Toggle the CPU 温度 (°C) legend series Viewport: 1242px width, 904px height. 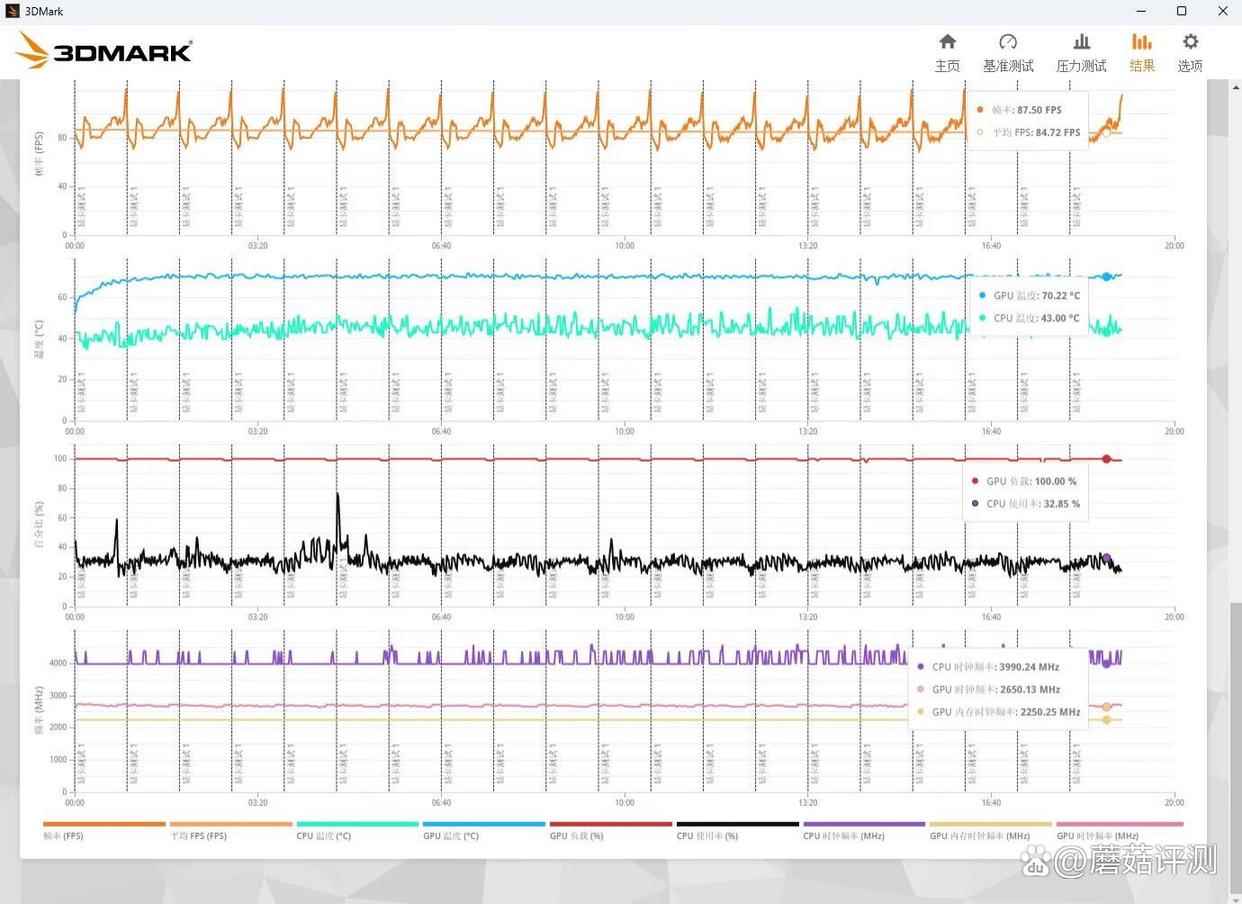point(358,830)
